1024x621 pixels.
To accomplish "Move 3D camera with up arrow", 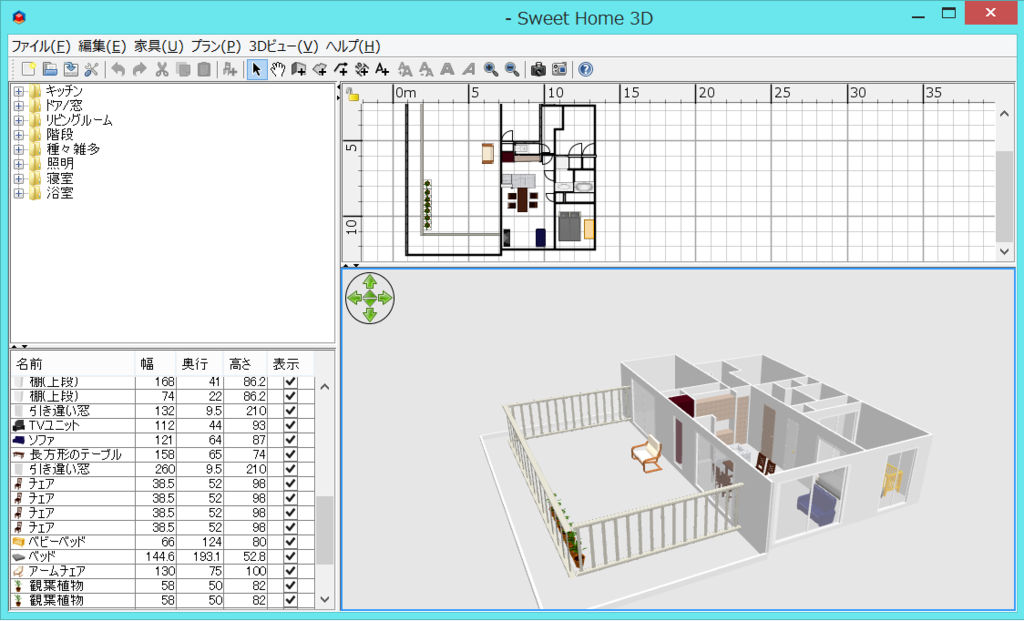I will coord(370,282).
